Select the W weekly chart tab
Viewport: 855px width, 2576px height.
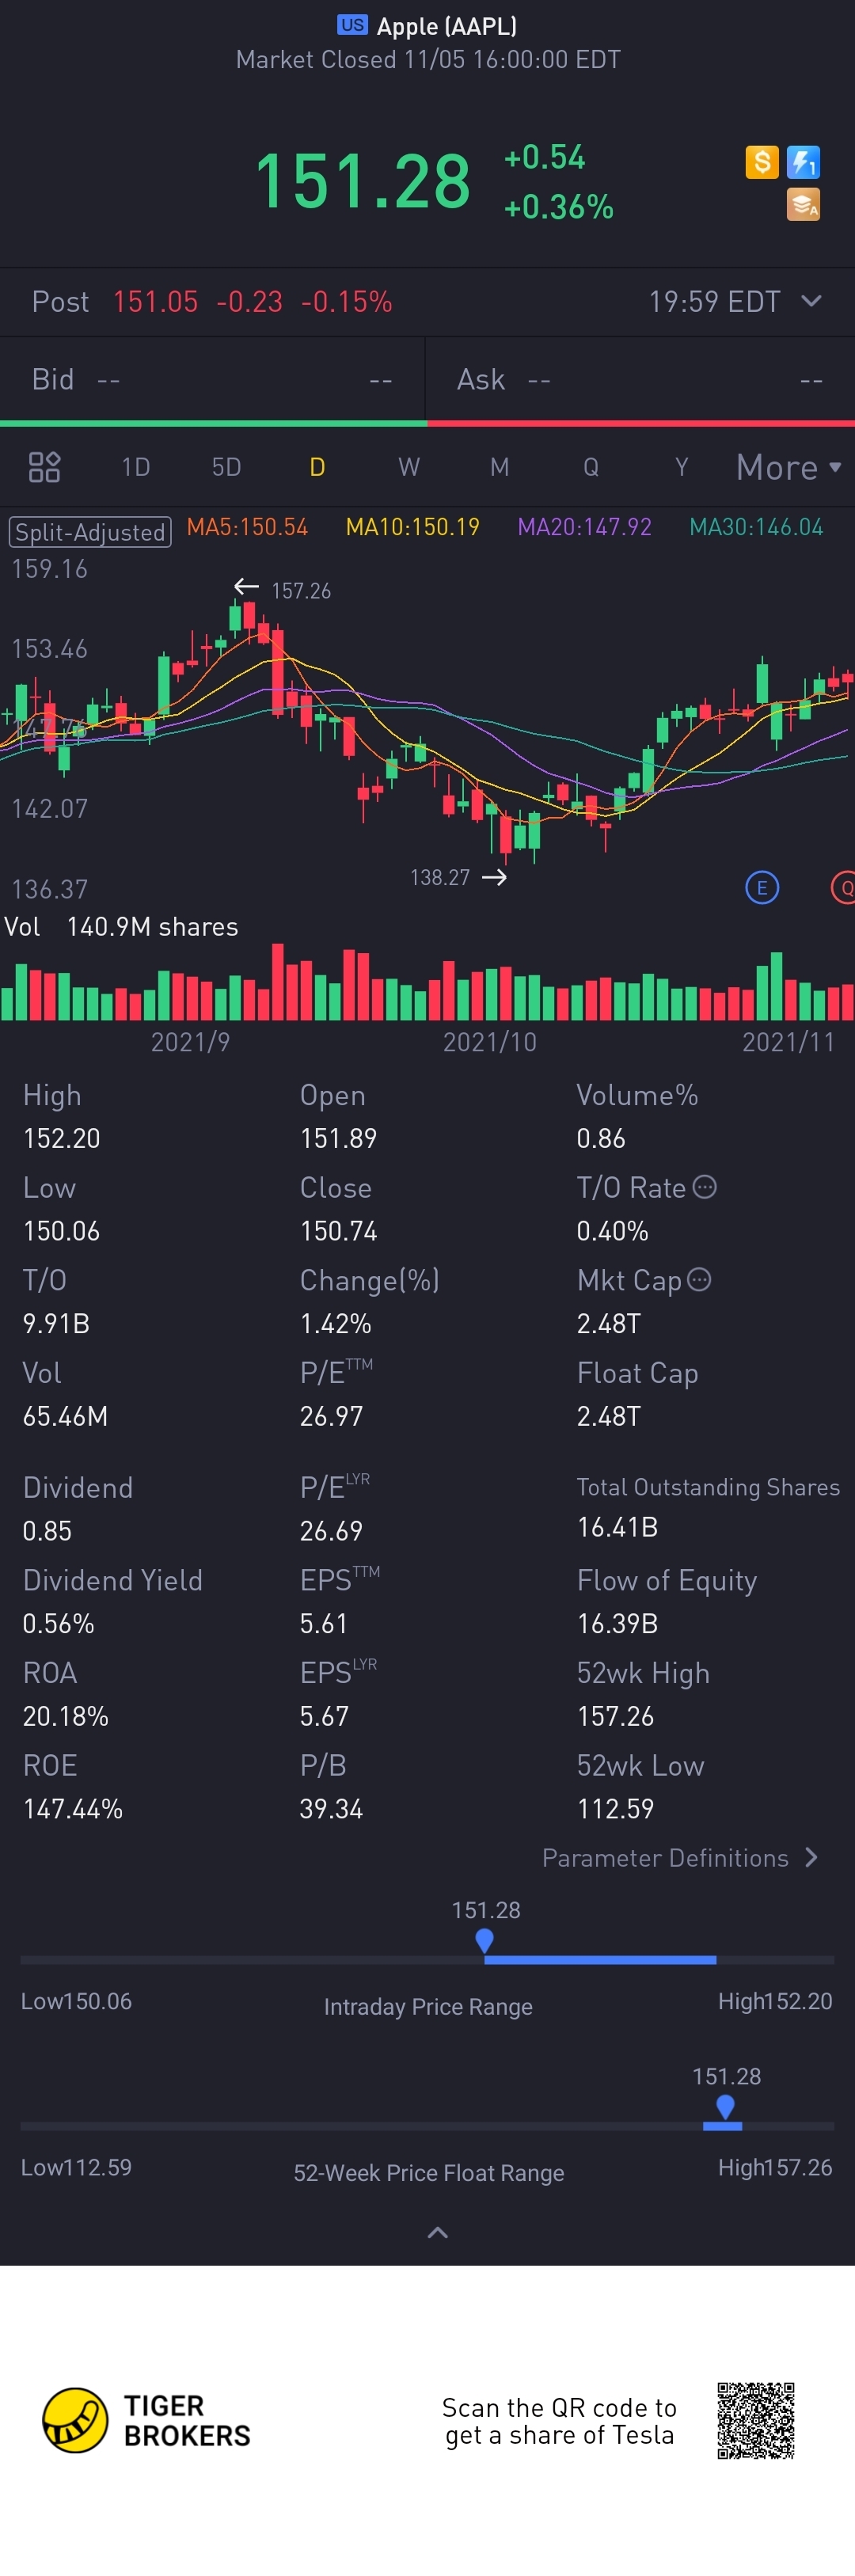(x=408, y=467)
